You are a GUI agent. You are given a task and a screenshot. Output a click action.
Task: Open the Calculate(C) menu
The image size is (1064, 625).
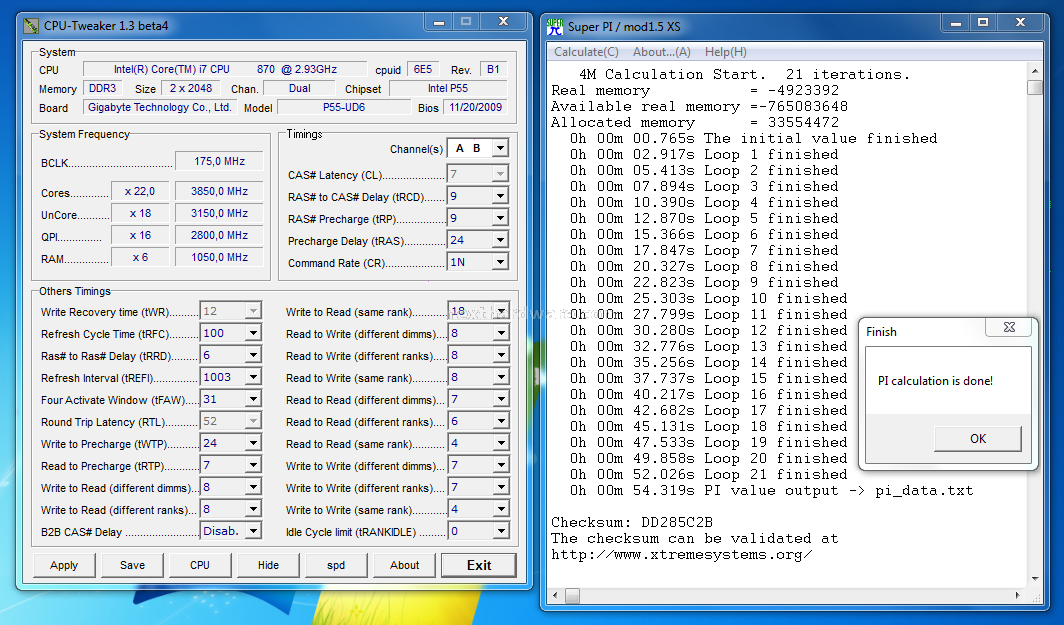point(586,52)
